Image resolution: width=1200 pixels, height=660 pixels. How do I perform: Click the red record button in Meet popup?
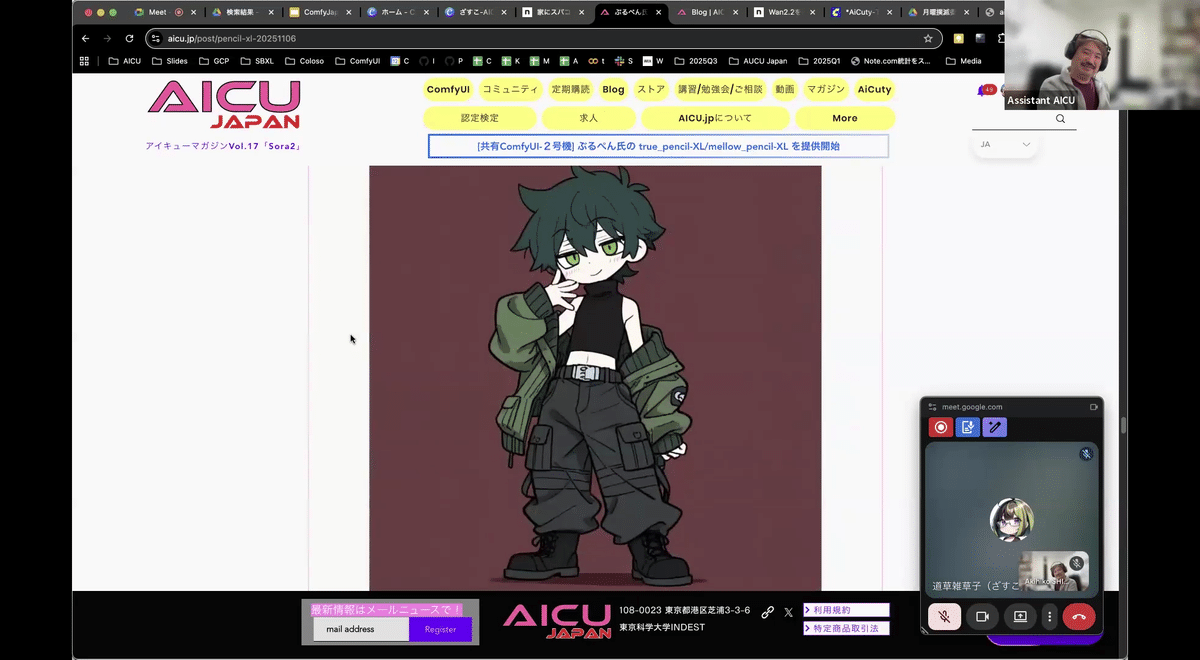940,428
